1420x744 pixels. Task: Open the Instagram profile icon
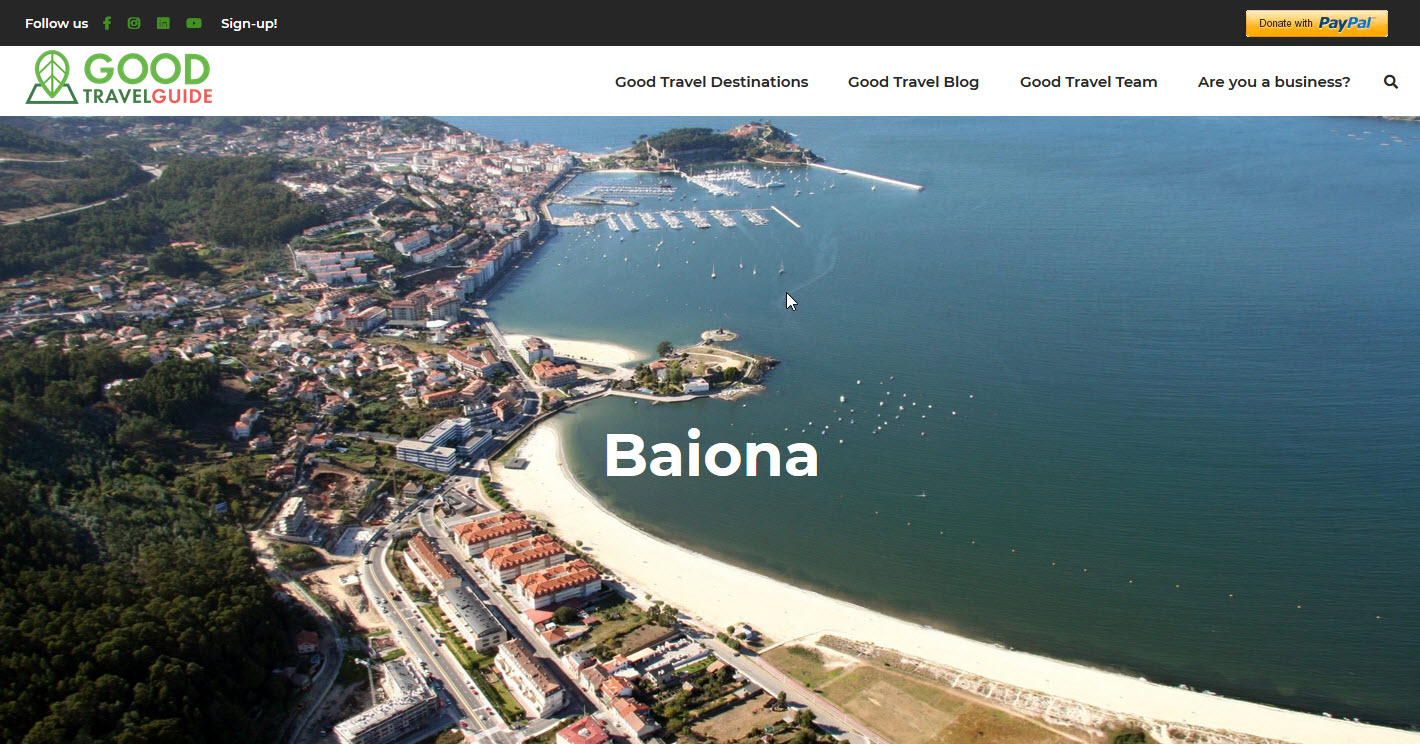134,23
